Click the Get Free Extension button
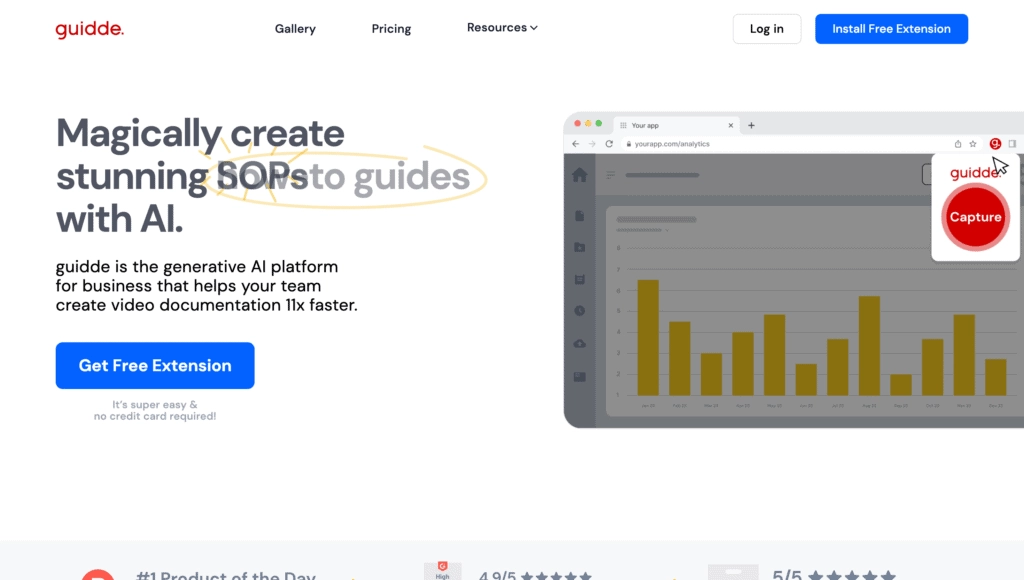The width and height of the screenshot is (1024, 580). pyautogui.click(x=154, y=365)
